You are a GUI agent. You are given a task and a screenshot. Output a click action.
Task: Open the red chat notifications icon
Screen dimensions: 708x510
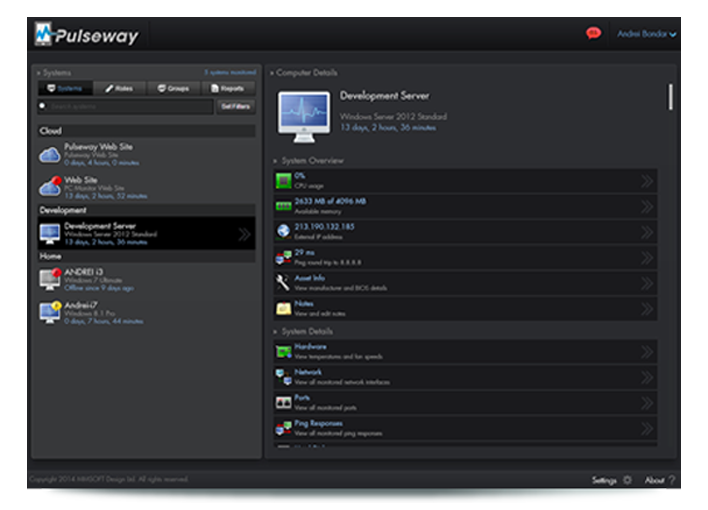[x=593, y=33]
